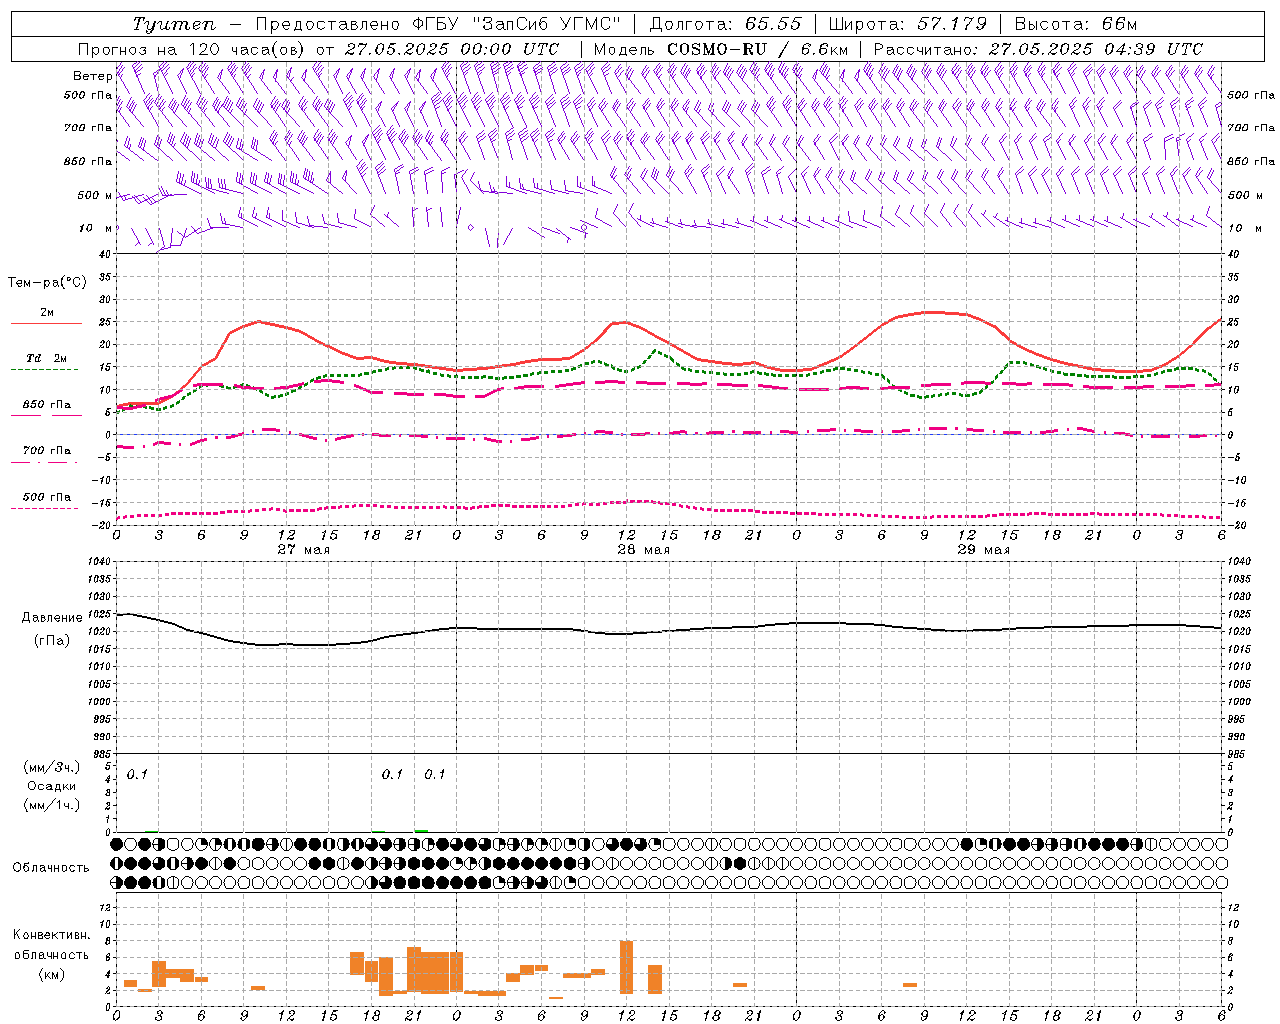1280x1024 pixels.
Task: Select the "Высота: 66м" elevation text
Action: pos(1075,24)
